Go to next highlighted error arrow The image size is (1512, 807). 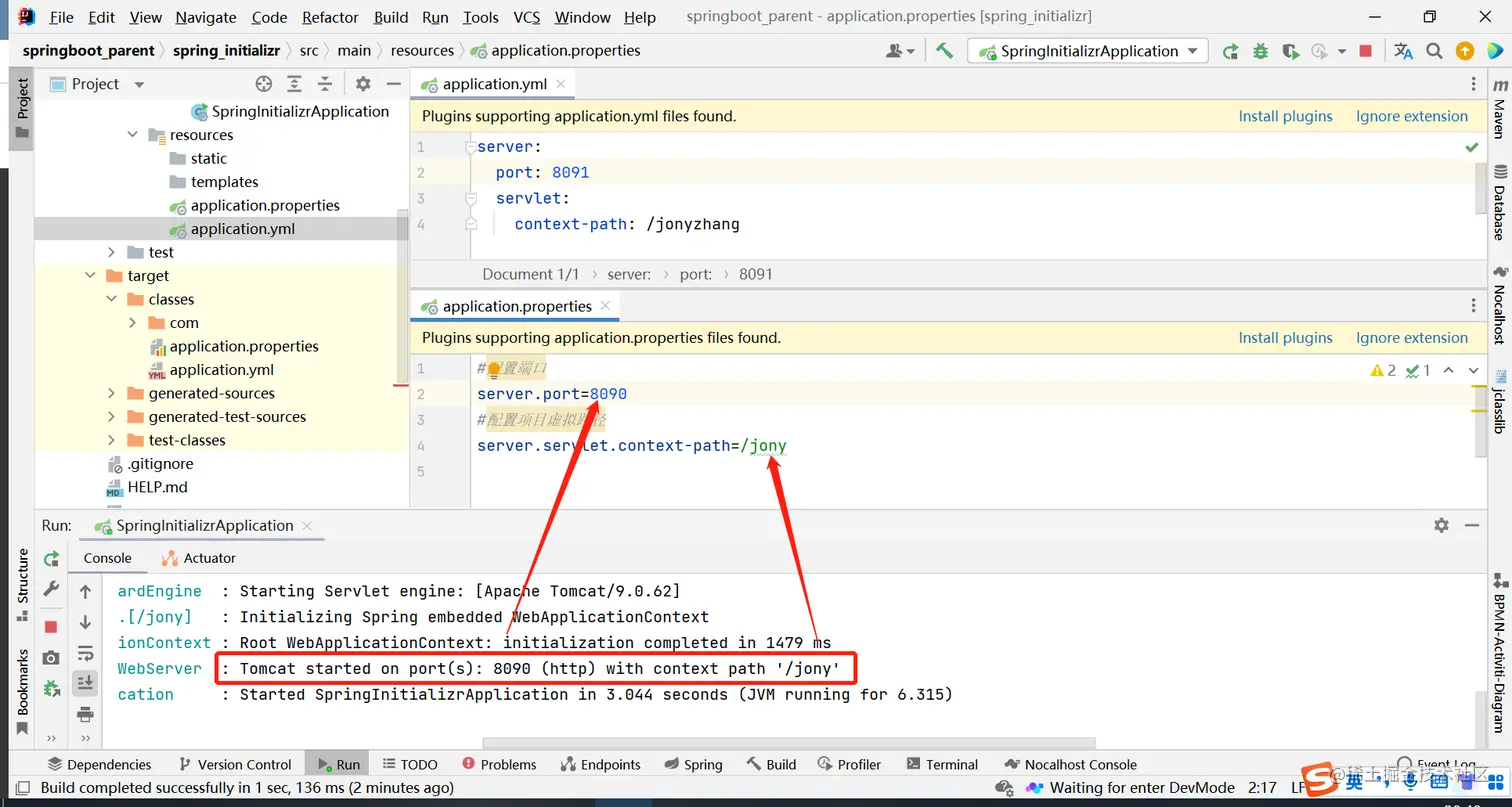click(1474, 370)
